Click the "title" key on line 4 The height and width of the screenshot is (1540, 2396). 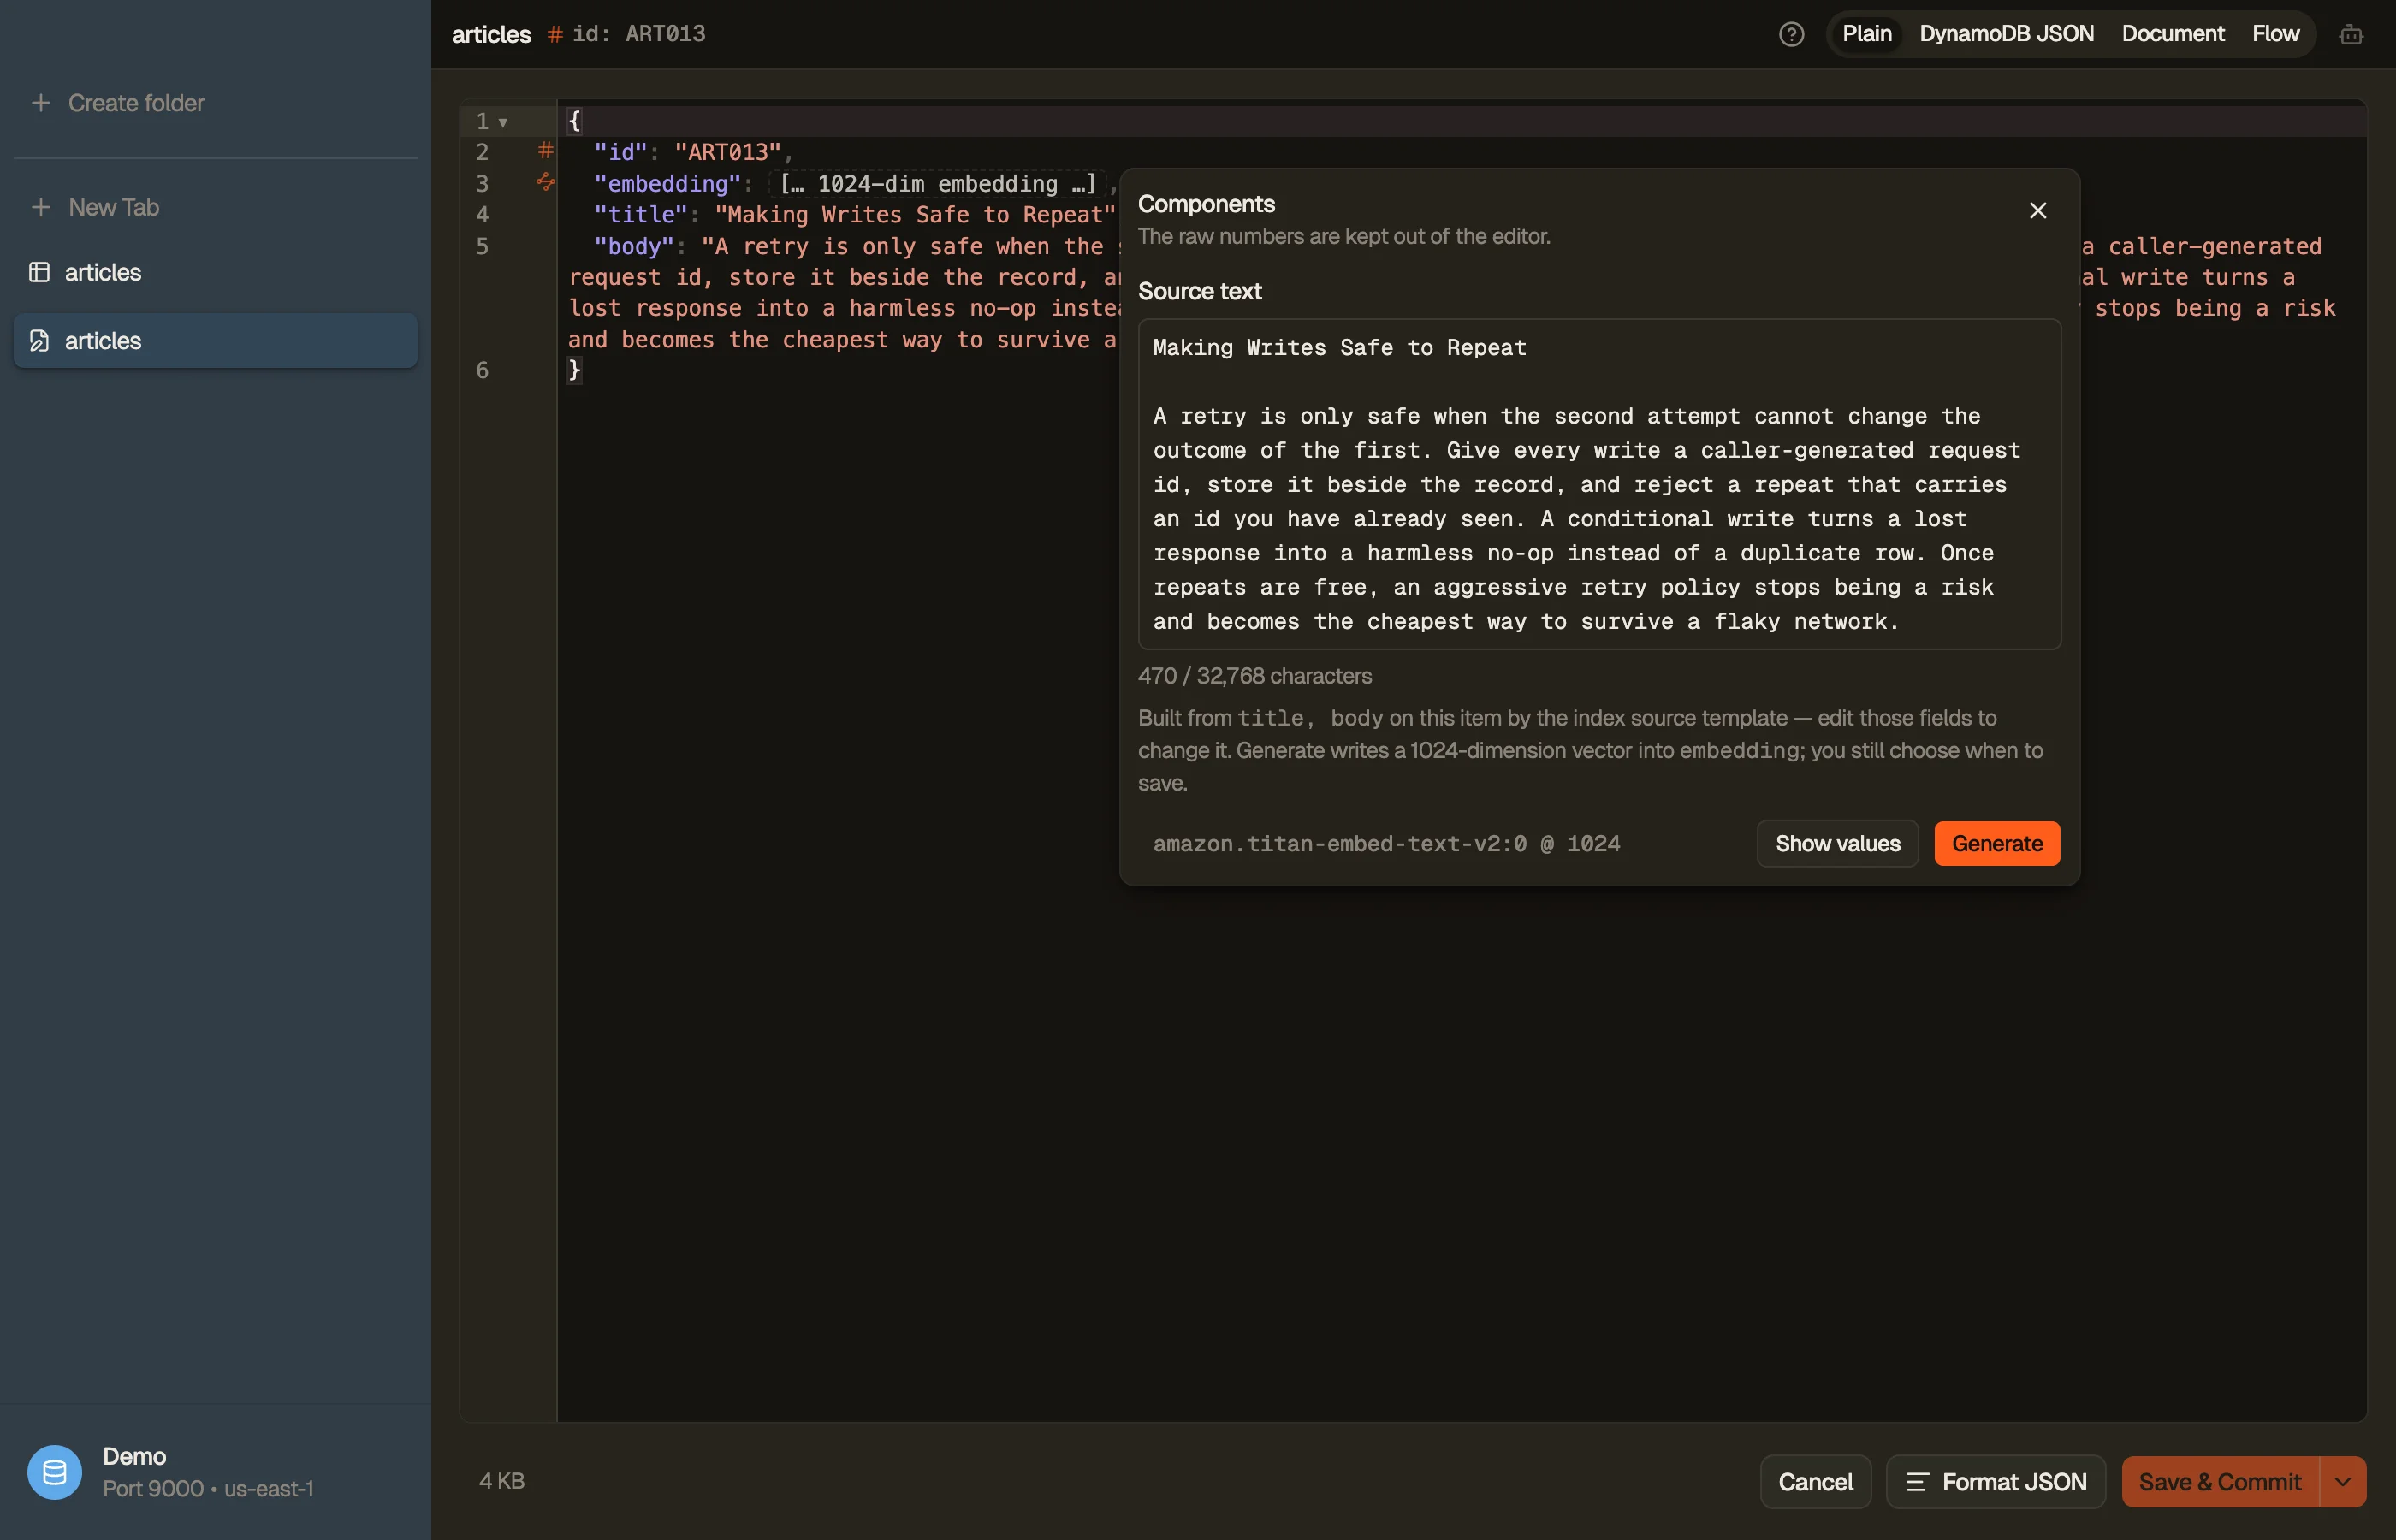tap(641, 214)
